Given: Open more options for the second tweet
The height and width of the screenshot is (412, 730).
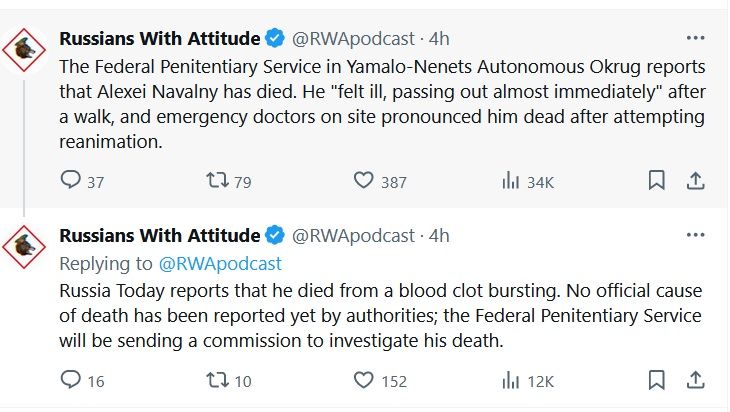Looking at the screenshot, I should 695,236.
